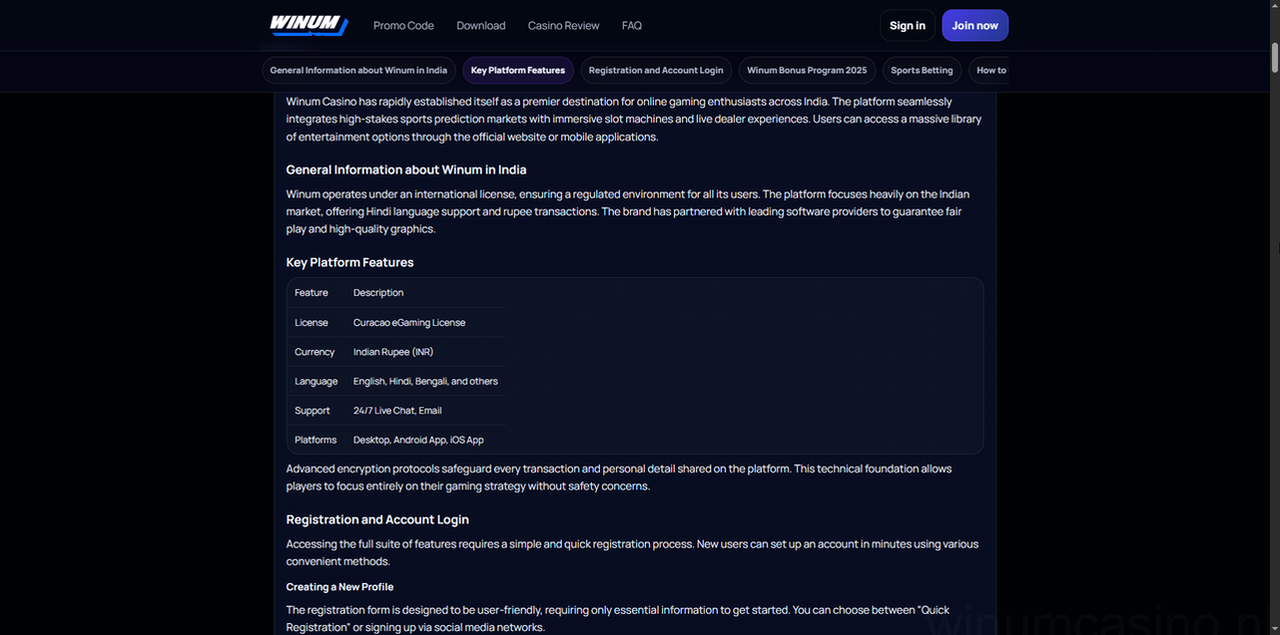This screenshot has width=1280, height=635.
Task: Click the 24/7 Live Chat, Email cell
Action: pos(426,410)
